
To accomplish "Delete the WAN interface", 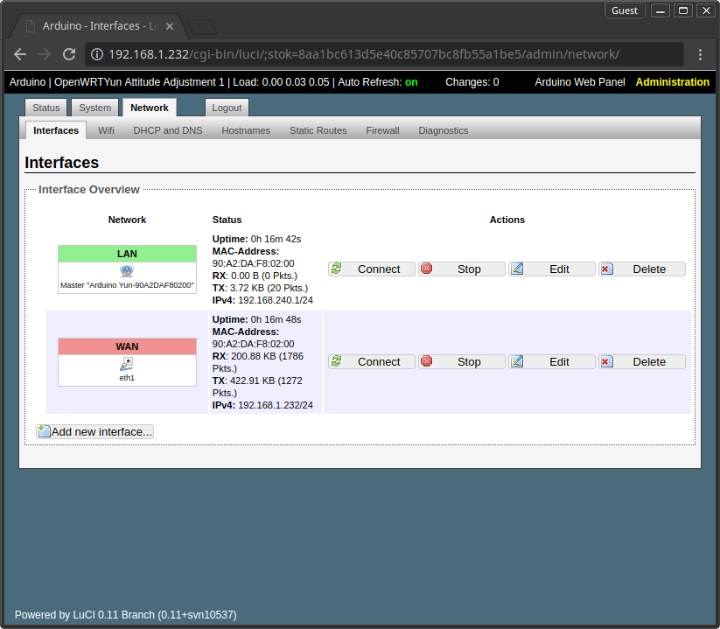I will 642,362.
